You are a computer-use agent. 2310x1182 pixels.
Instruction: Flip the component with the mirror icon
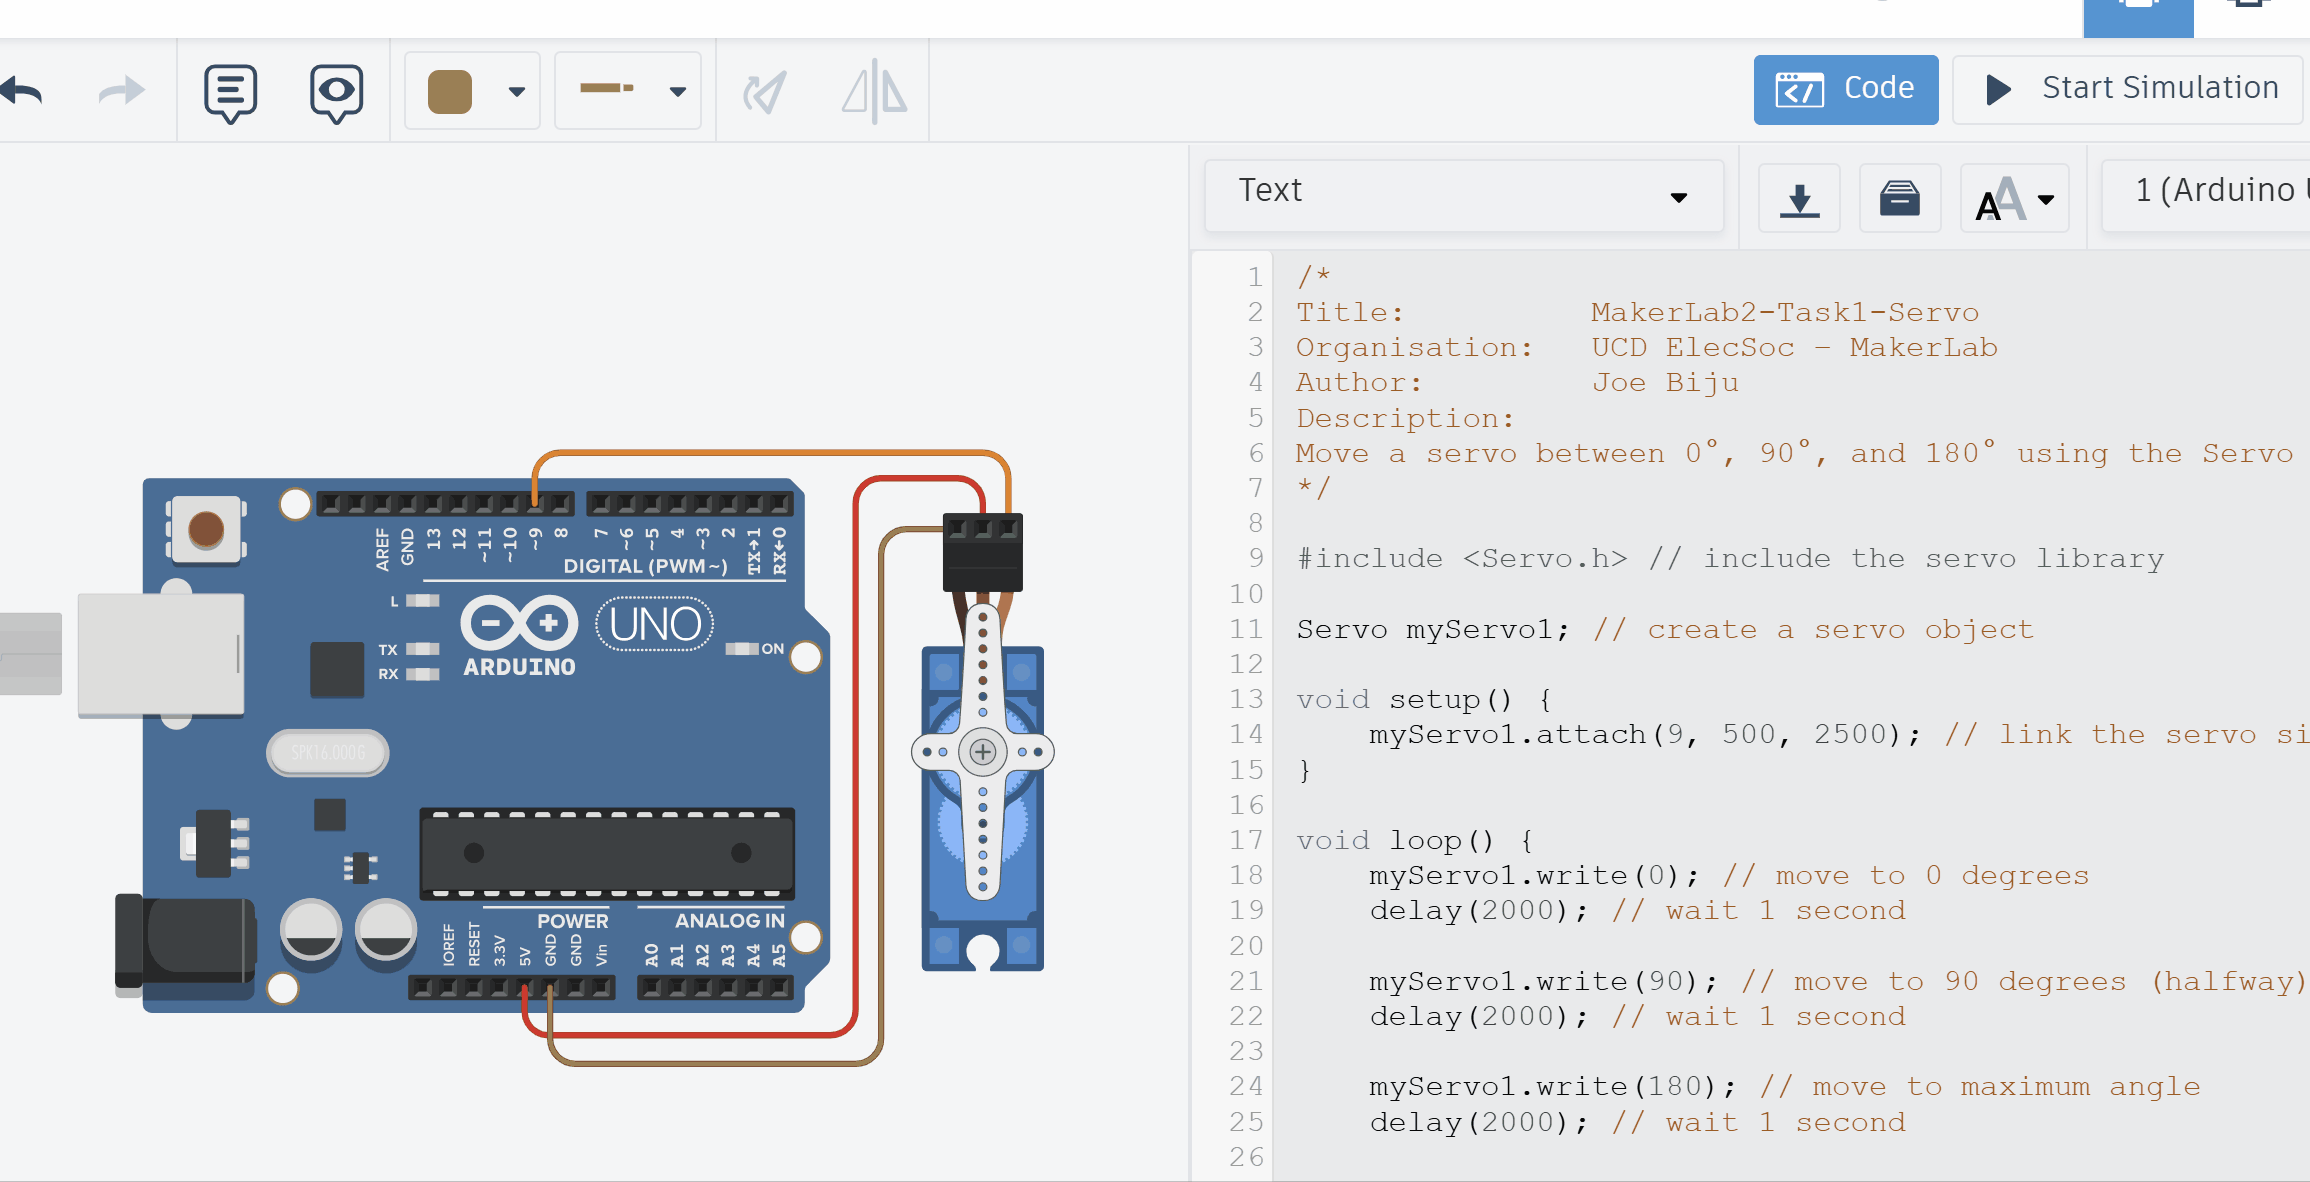coord(872,89)
